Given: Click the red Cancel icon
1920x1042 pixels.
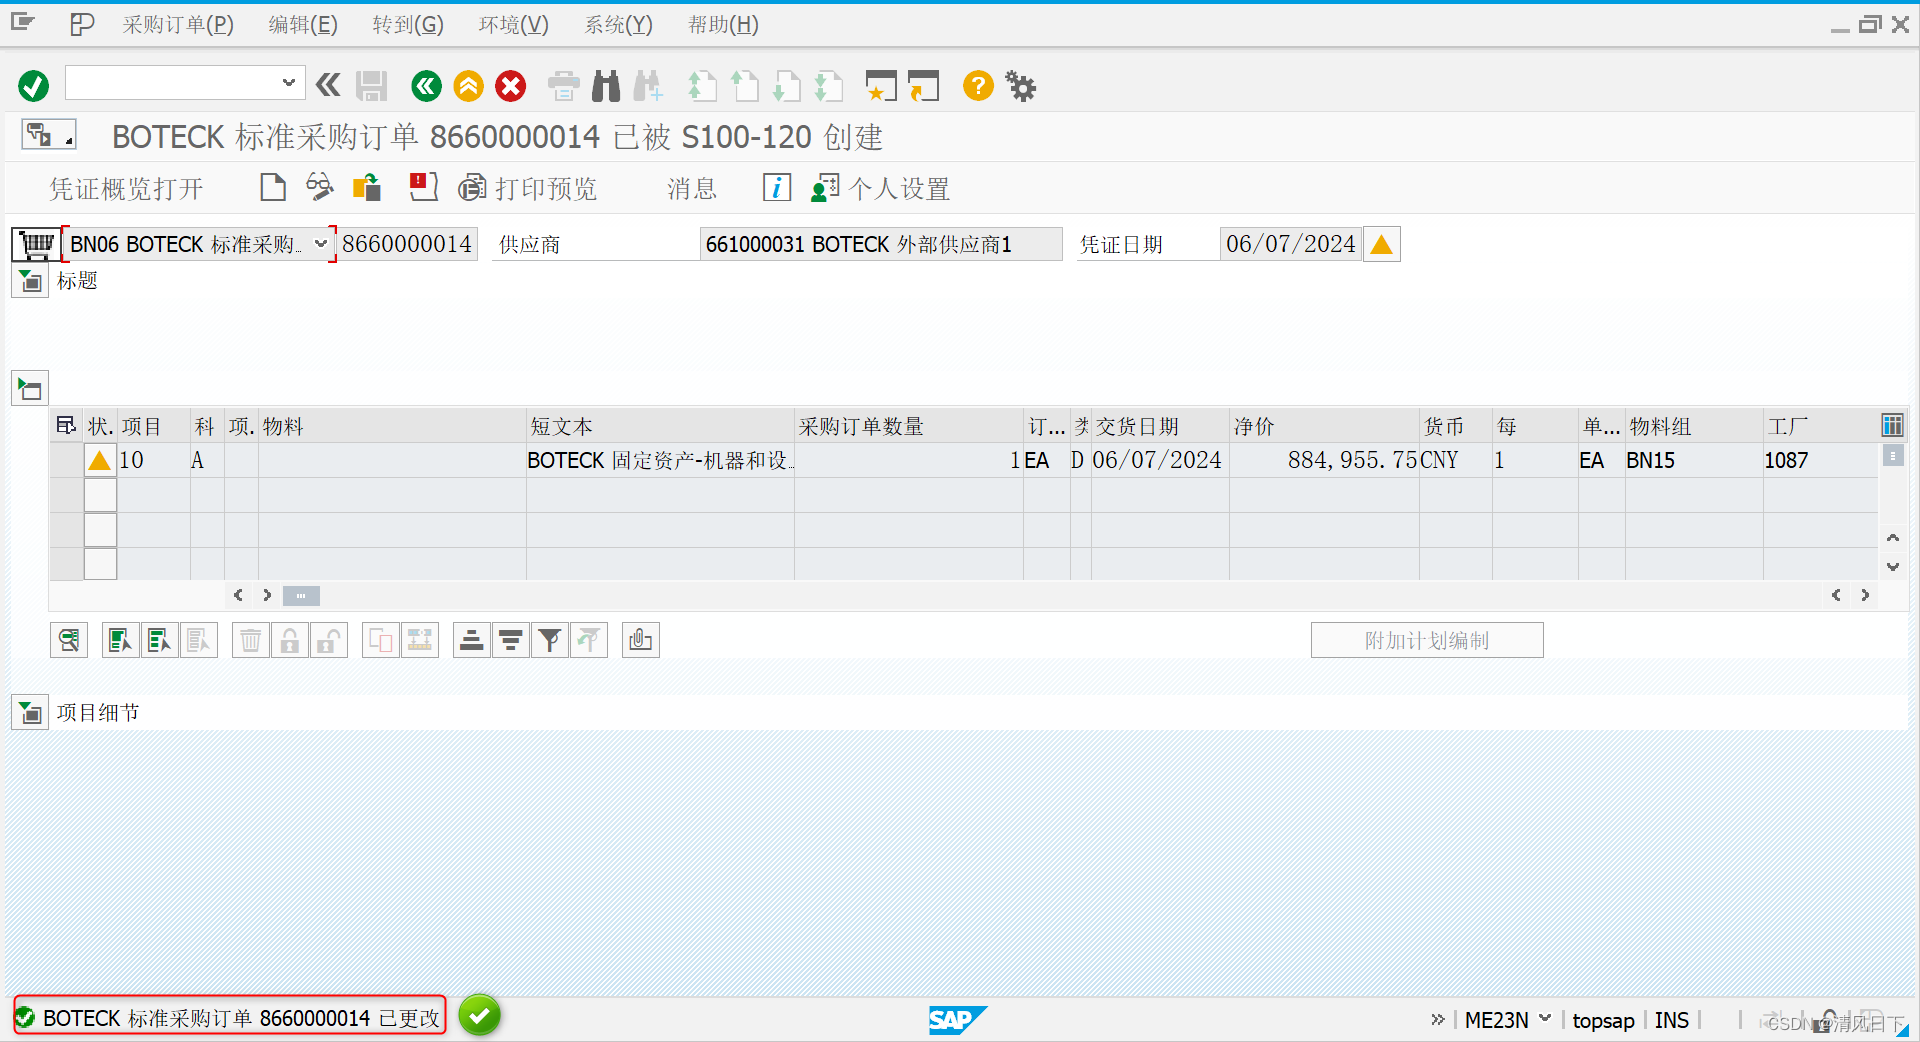Looking at the screenshot, I should click(x=511, y=86).
